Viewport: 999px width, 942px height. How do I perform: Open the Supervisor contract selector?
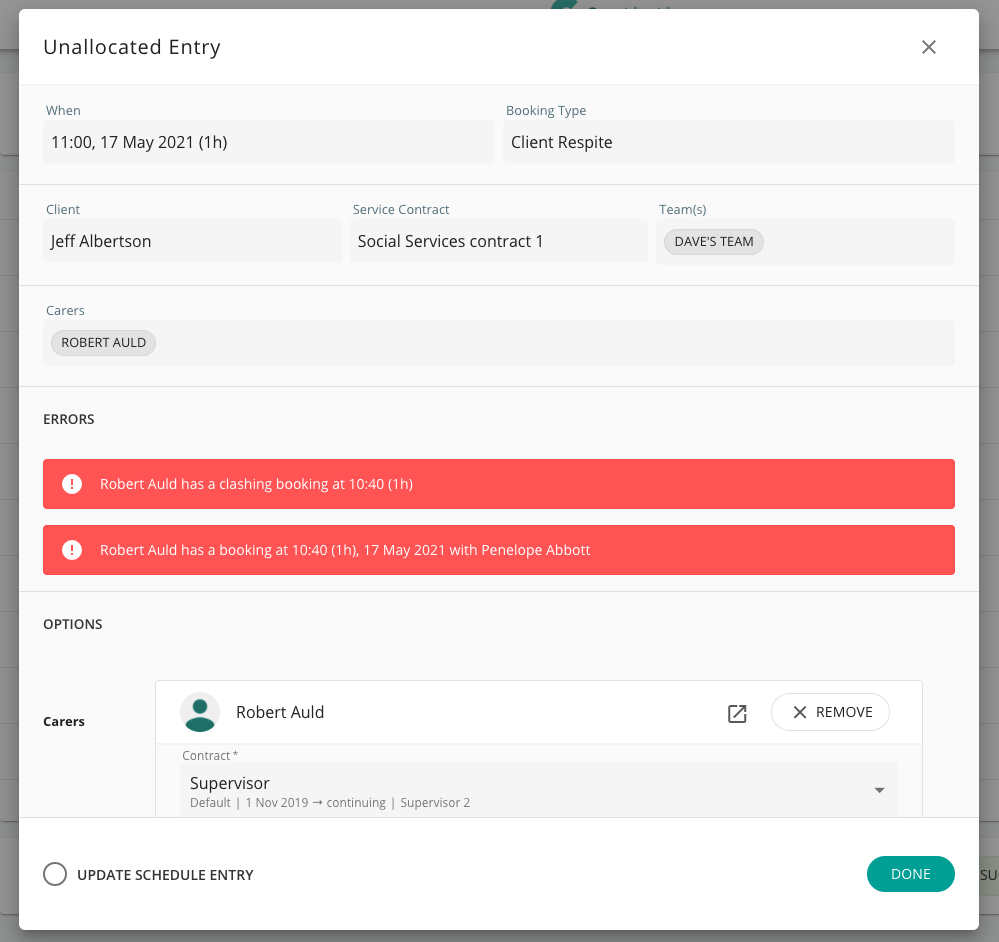(538, 790)
